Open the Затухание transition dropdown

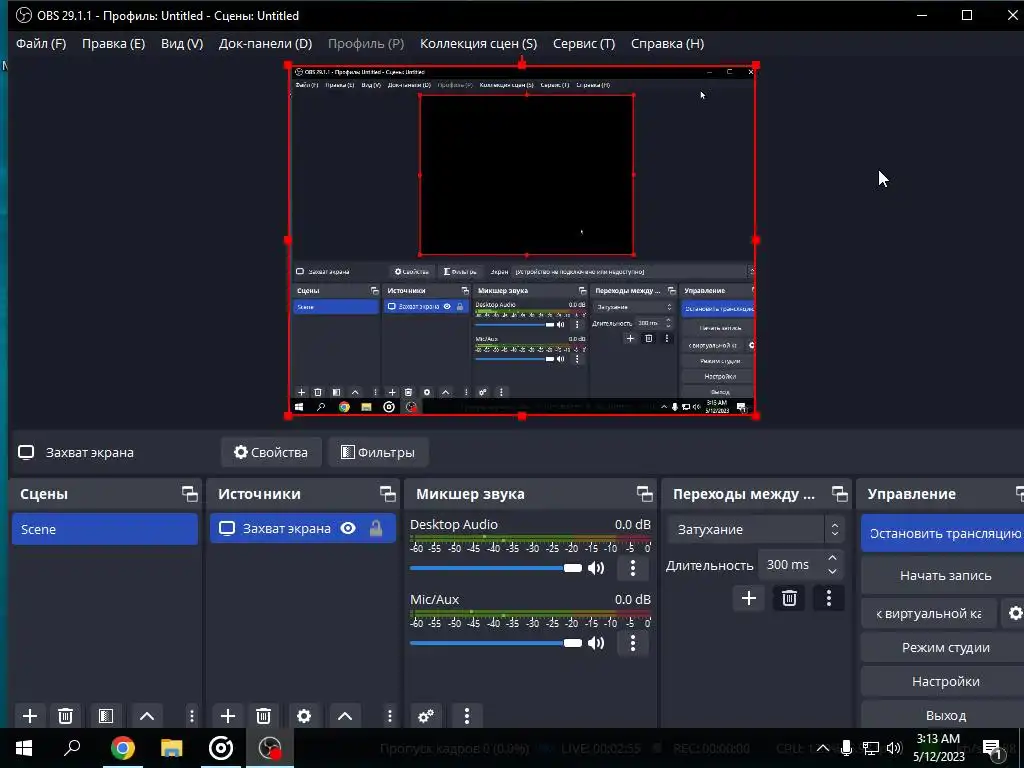click(755, 530)
